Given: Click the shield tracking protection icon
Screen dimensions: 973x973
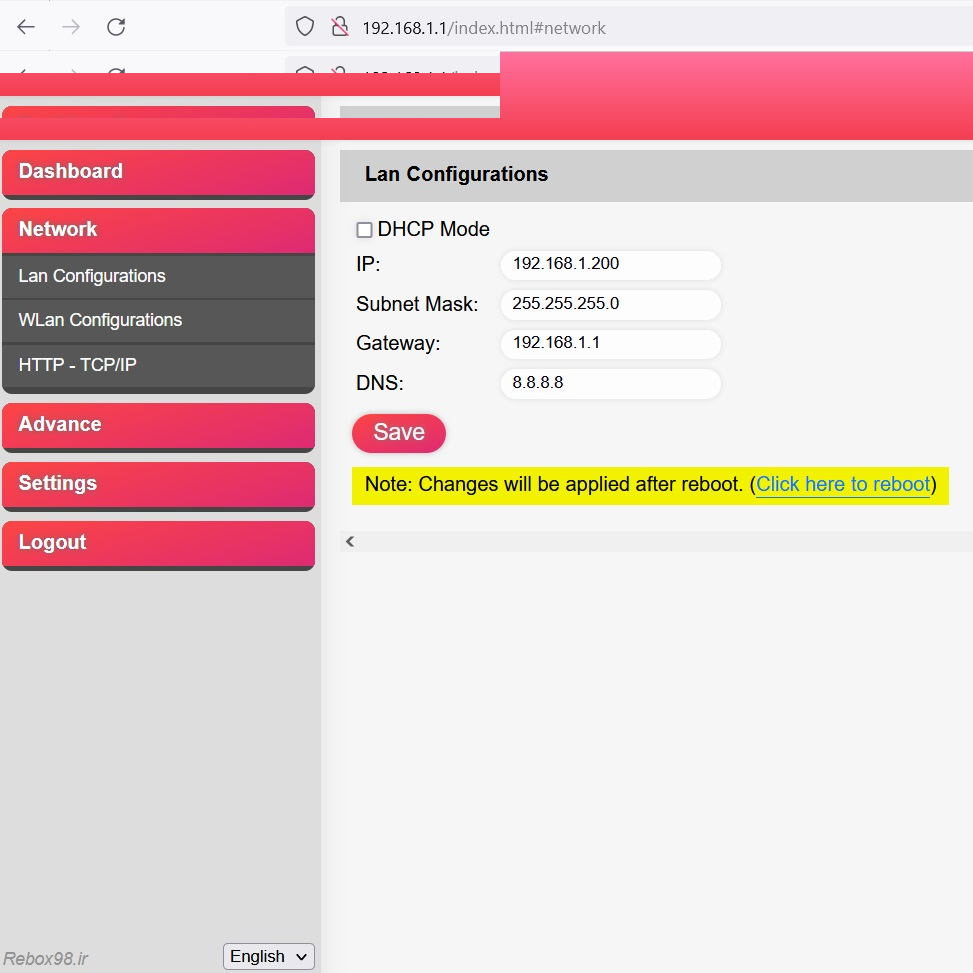Looking at the screenshot, I should [305, 27].
